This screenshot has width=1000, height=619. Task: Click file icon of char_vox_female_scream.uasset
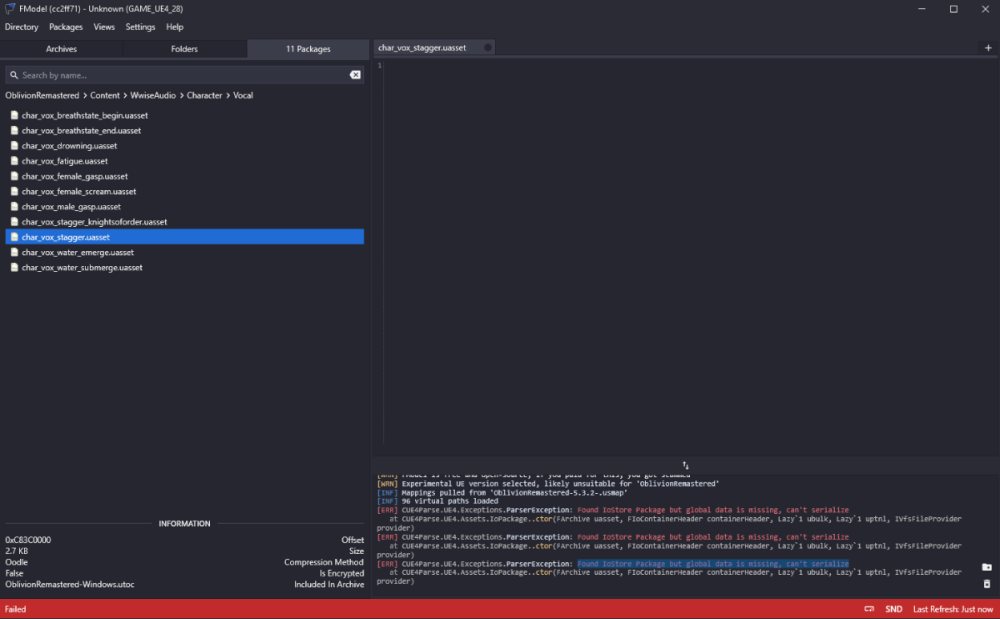14,191
